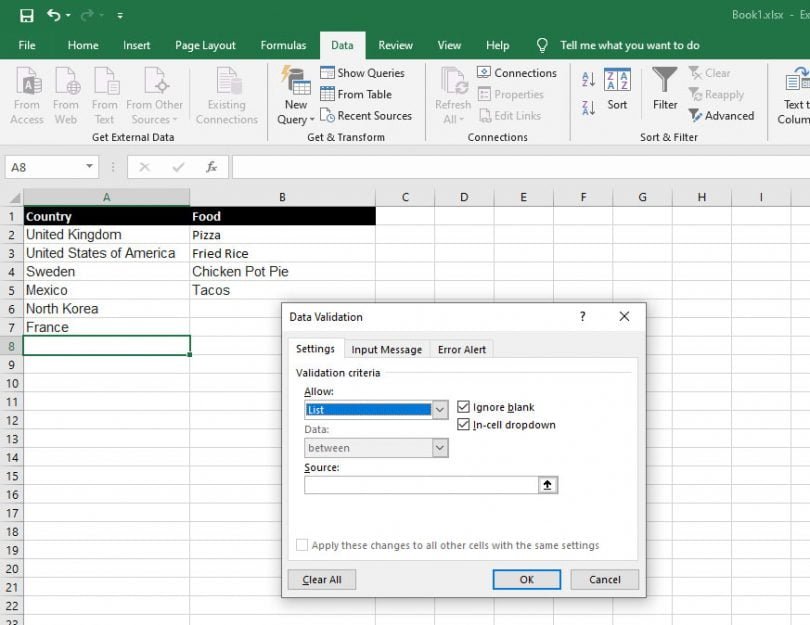The height and width of the screenshot is (625, 810).
Task: Open Existing Connections
Action: point(227,95)
